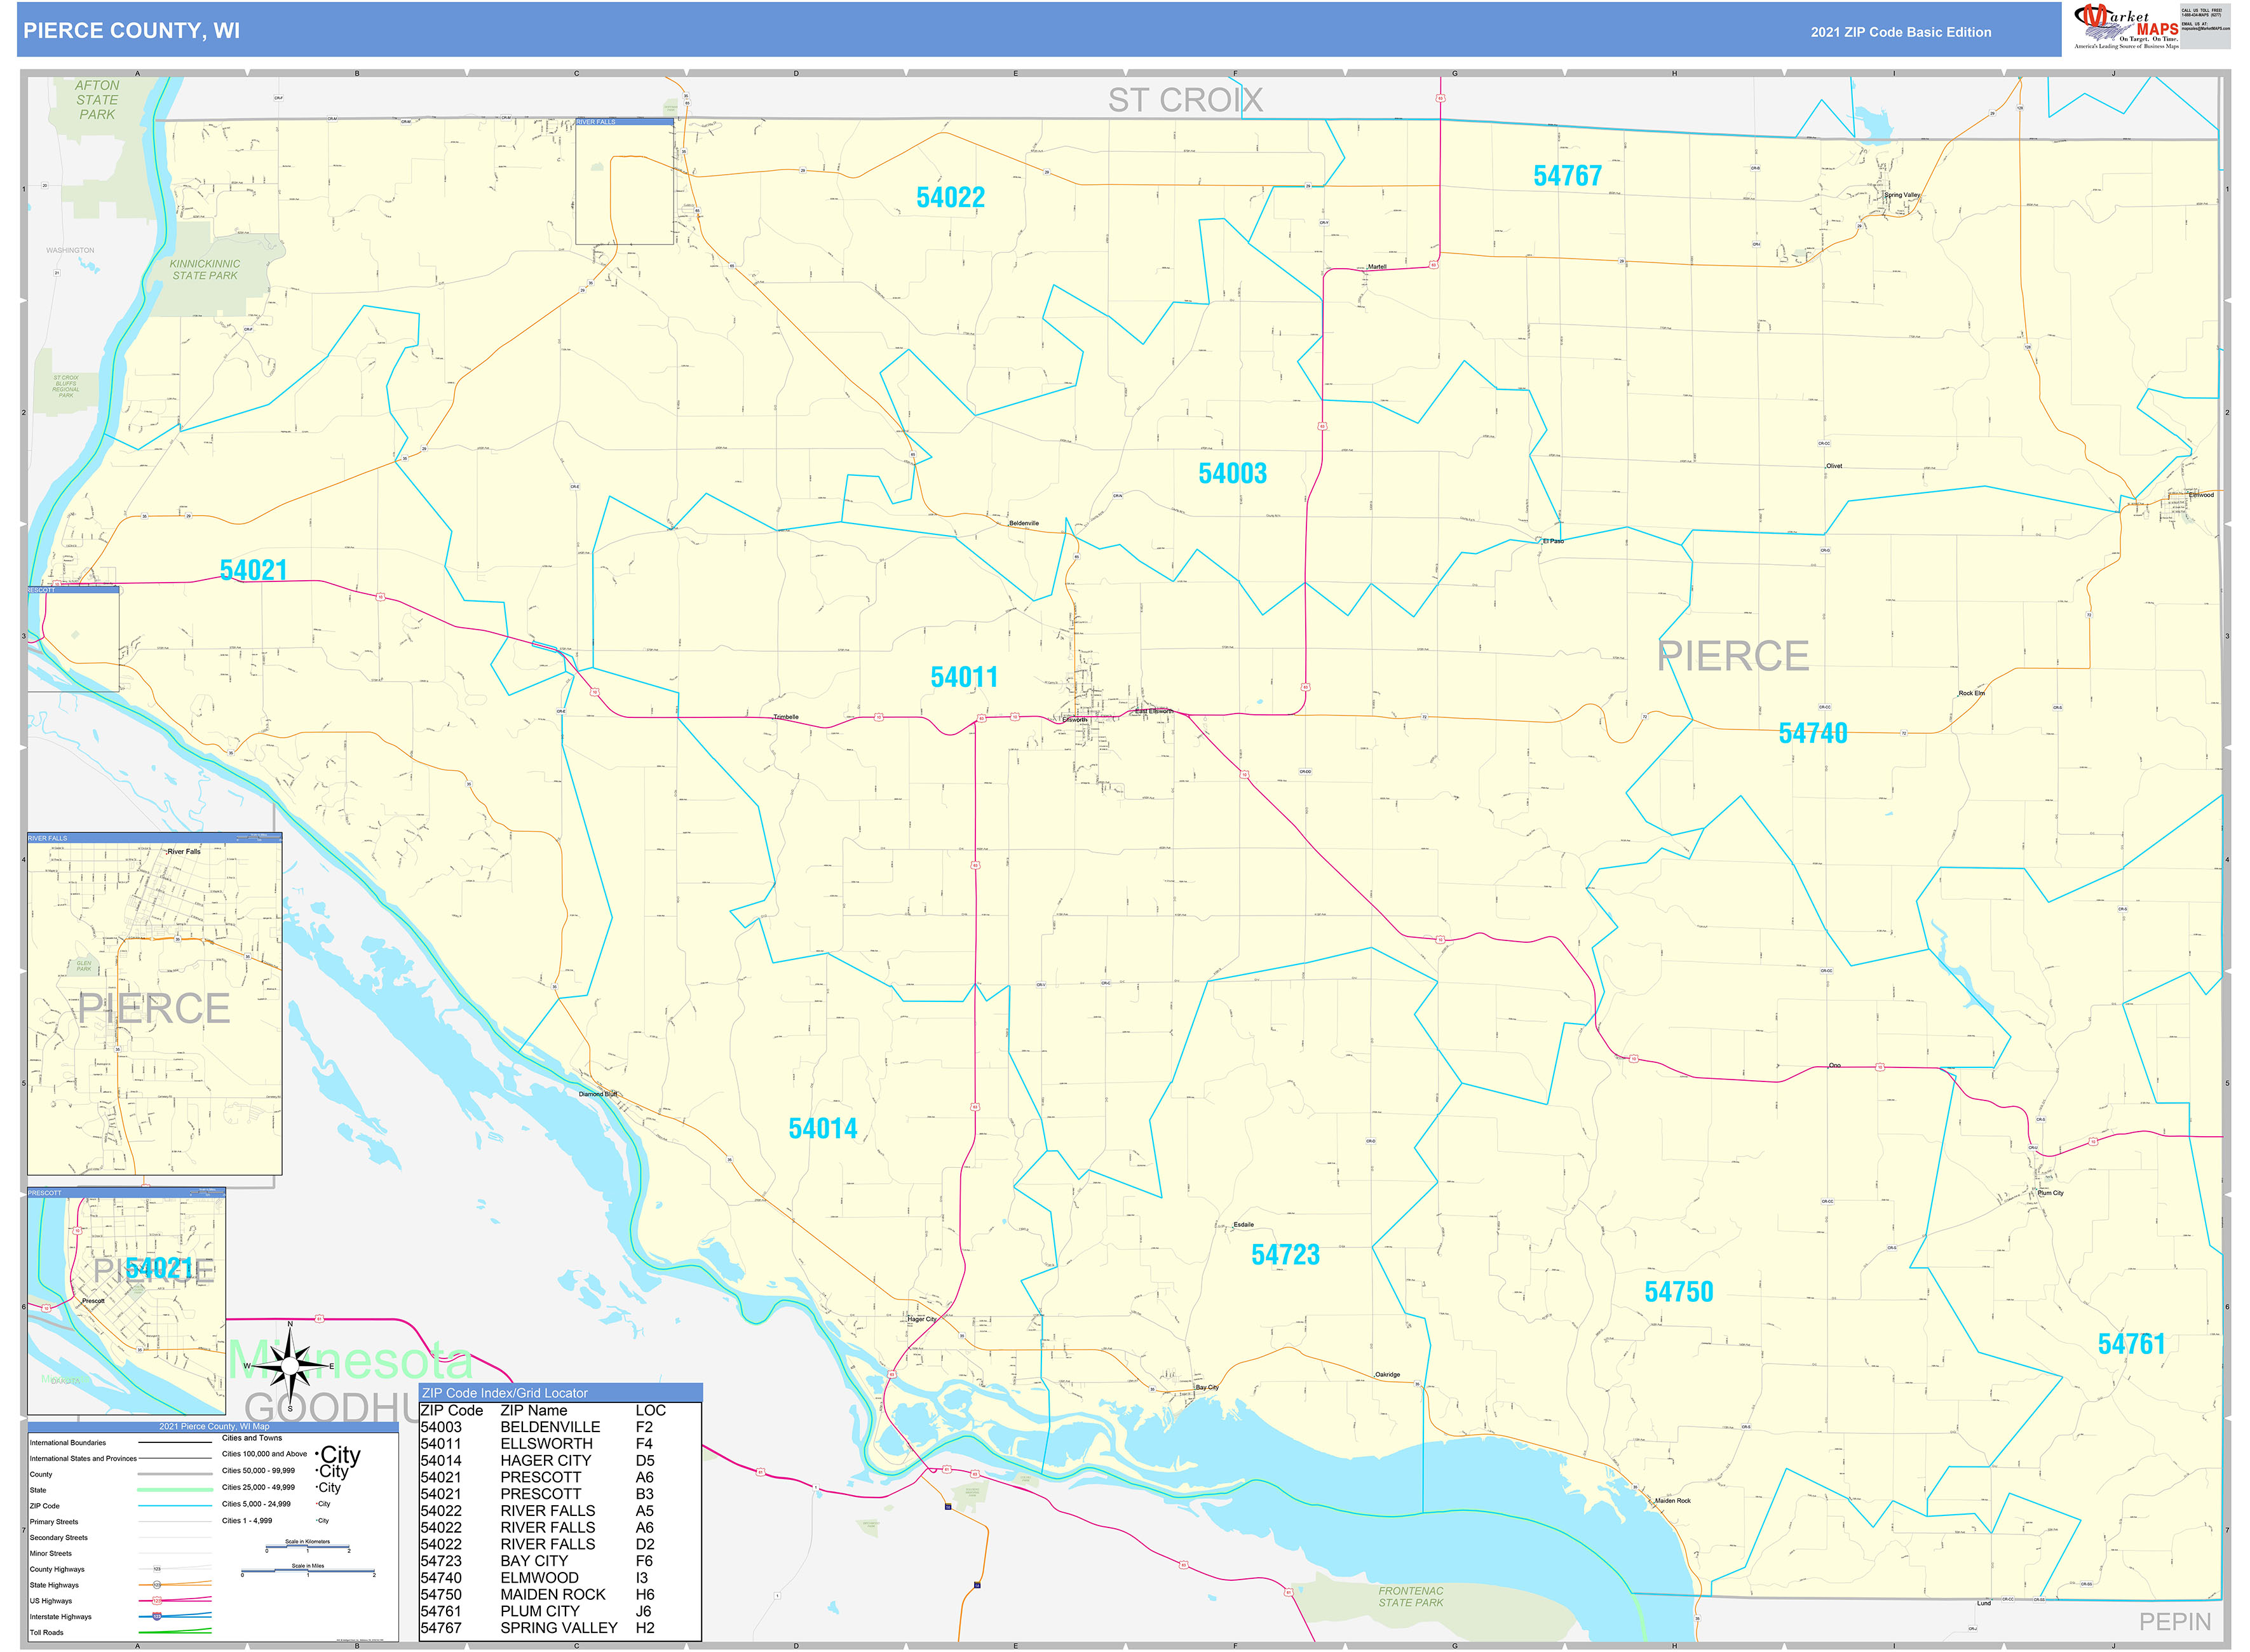Select the ELLSWORTH row in ZIP index

[560, 1443]
